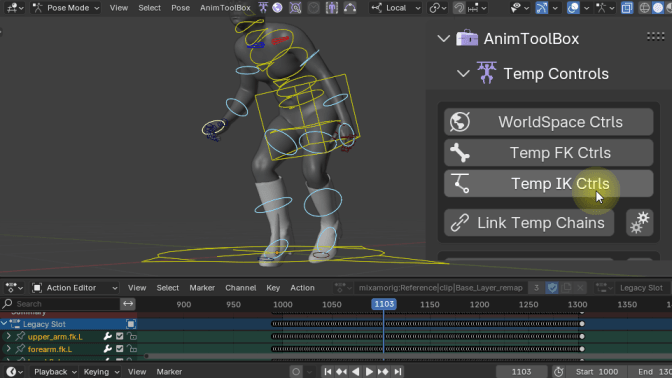
Task: Open the Keying popover
Action: click(x=101, y=372)
